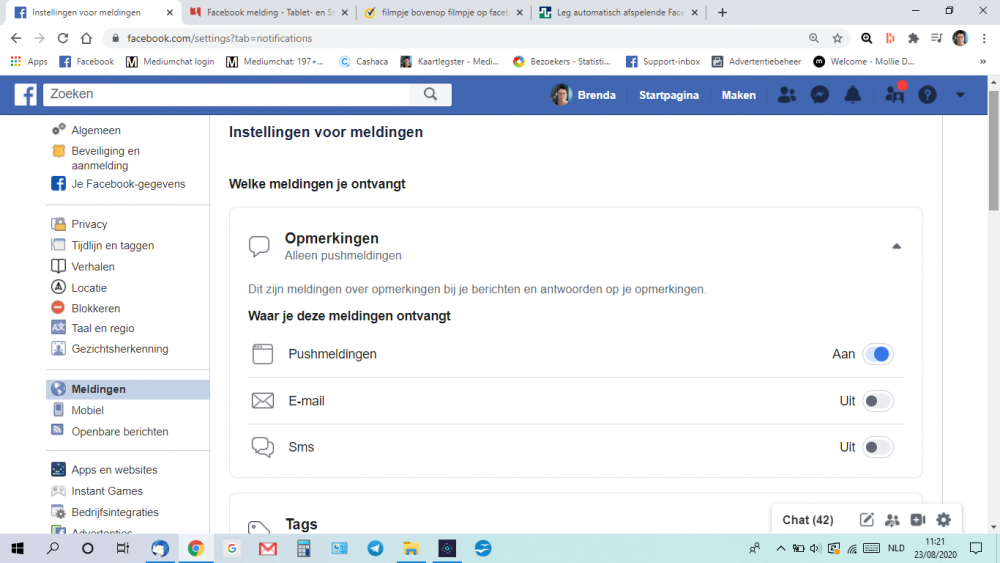Select Meldingen in sidebar

[128, 389]
